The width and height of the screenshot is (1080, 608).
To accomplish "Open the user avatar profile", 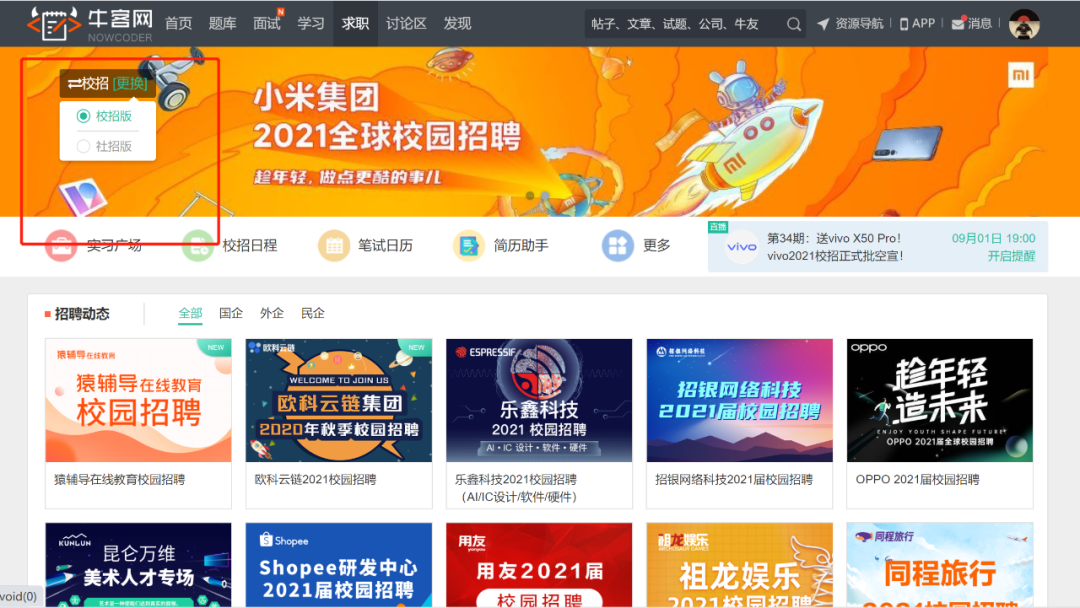I will point(1024,24).
